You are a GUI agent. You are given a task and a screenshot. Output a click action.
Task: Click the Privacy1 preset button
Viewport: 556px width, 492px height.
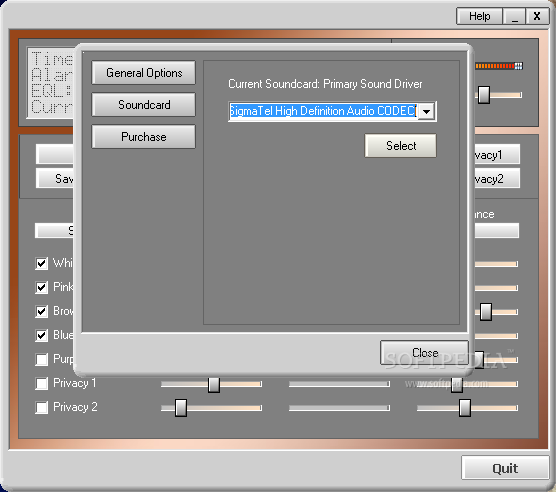point(497,155)
